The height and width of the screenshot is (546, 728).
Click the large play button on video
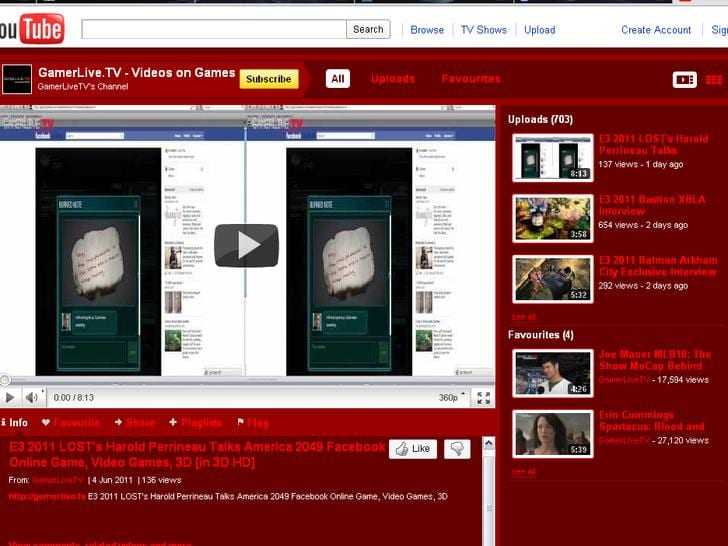pyautogui.click(x=246, y=245)
